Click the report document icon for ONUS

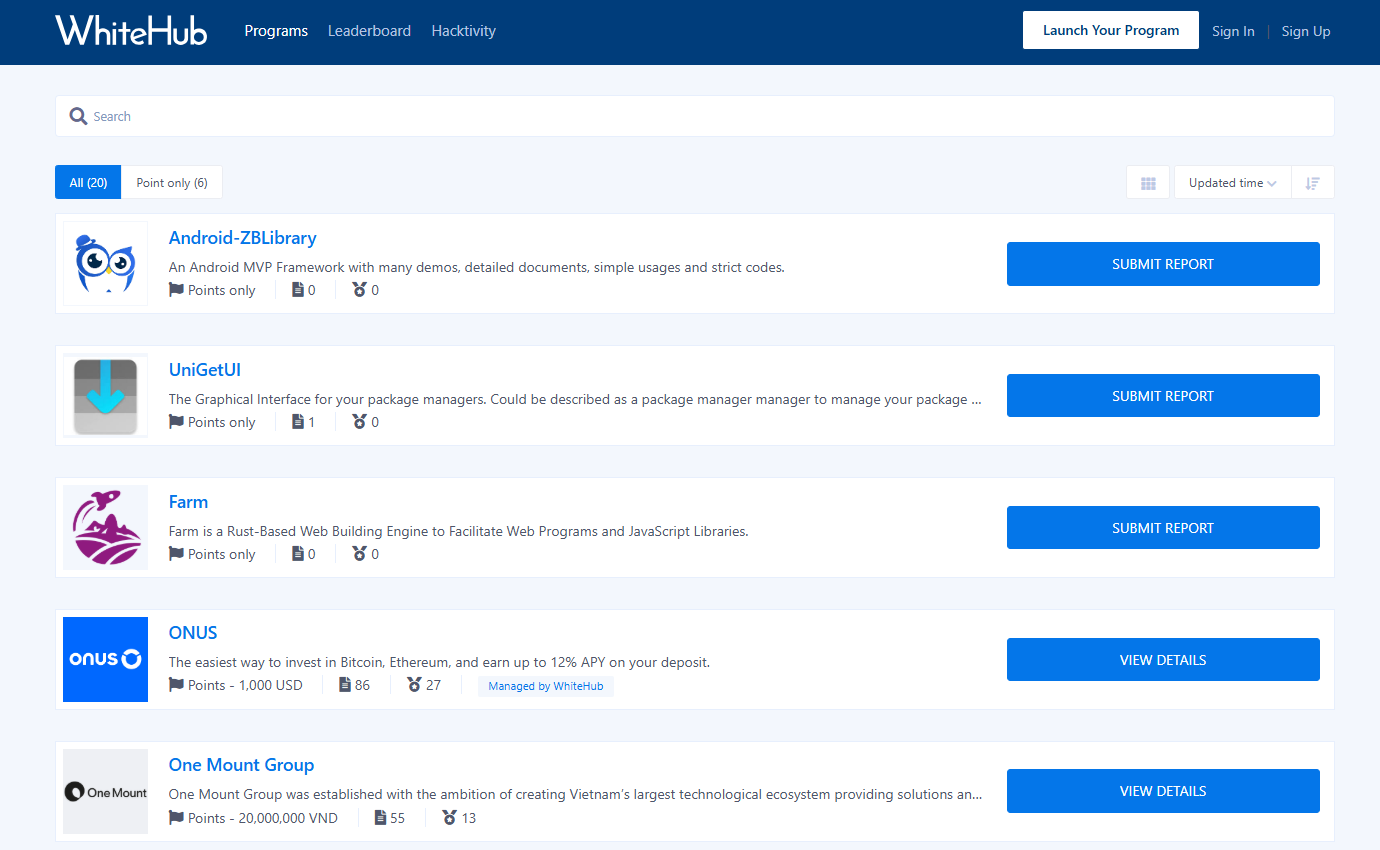[345, 685]
